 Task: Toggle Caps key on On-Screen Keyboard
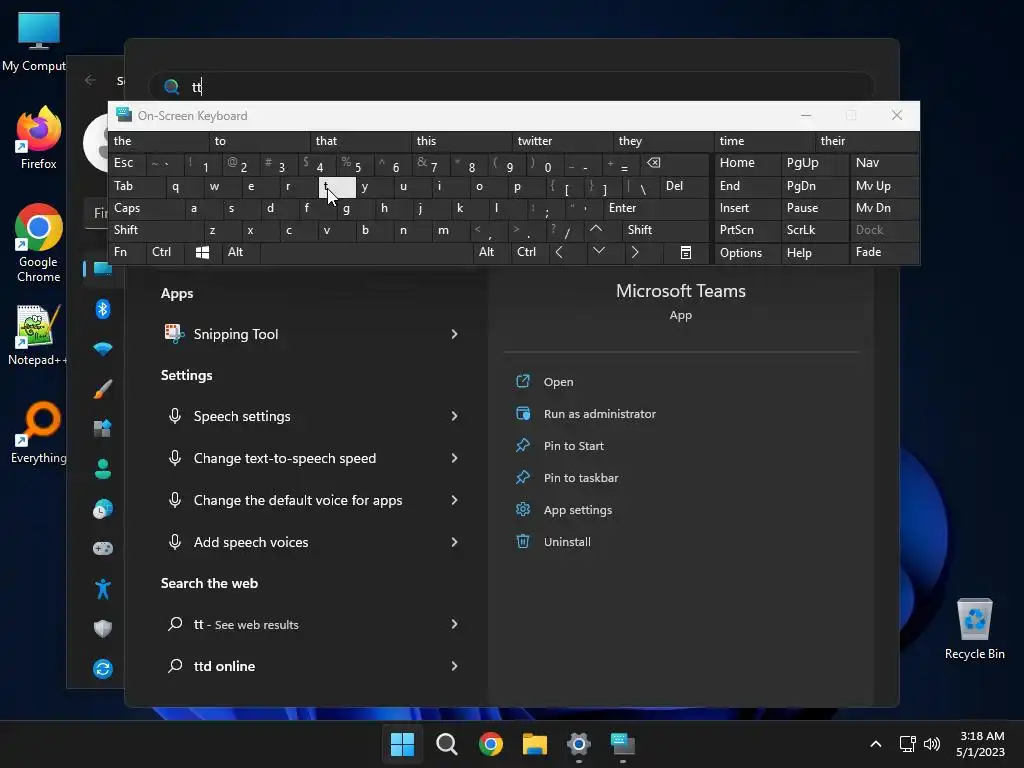click(146, 208)
